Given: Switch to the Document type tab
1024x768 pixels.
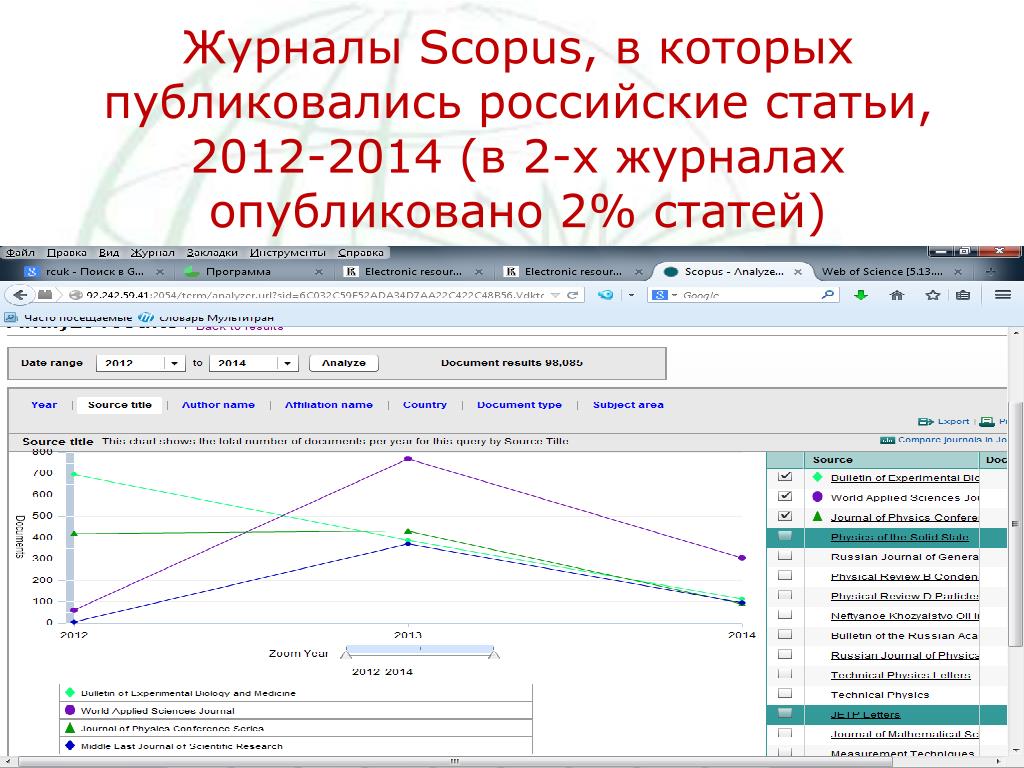Looking at the screenshot, I should (x=519, y=405).
